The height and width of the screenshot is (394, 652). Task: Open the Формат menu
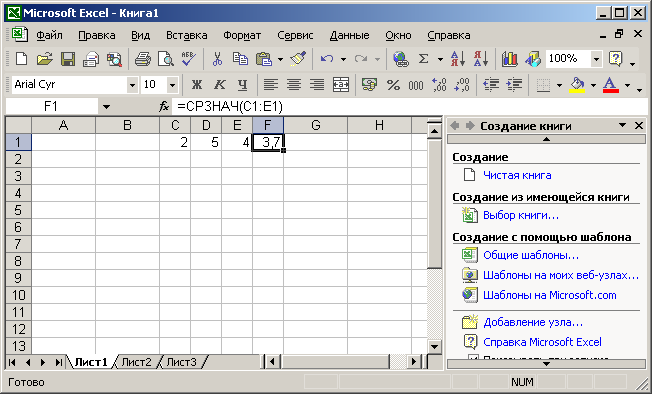tap(242, 35)
